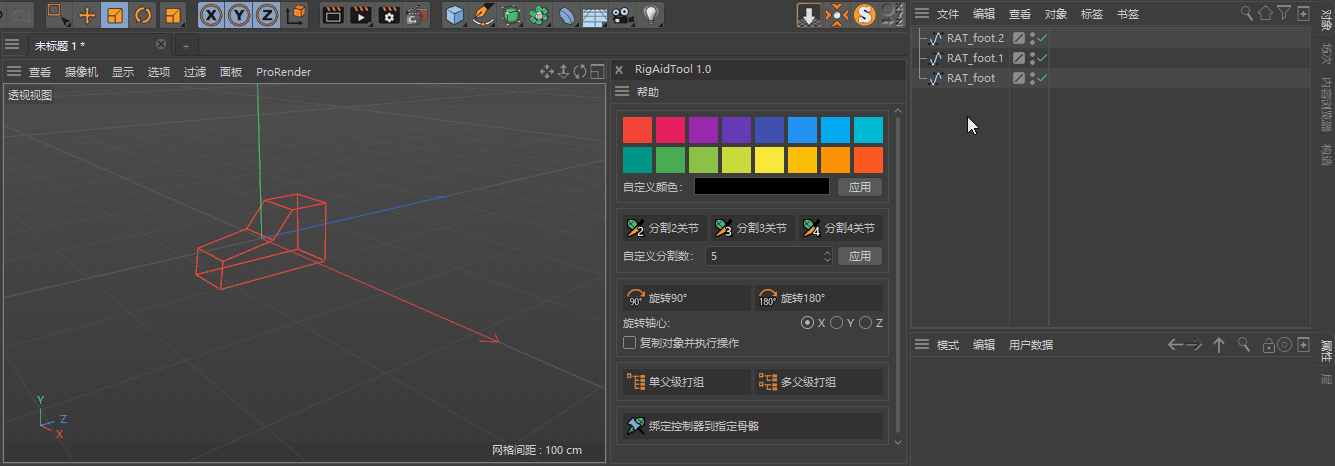The width and height of the screenshot is (1335, 466).
Task: Select the spline pen tool
Action: pos(483,14)
